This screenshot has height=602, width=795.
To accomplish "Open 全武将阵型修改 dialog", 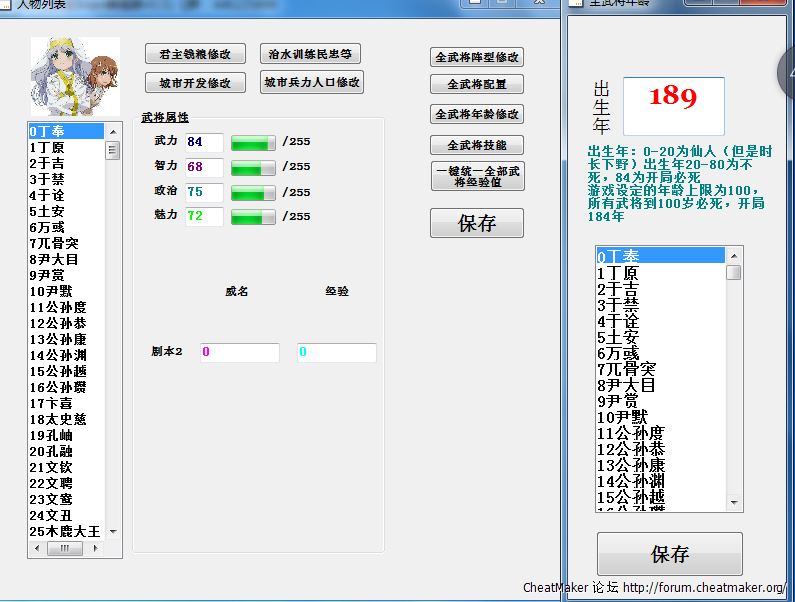I will [477, 58].
